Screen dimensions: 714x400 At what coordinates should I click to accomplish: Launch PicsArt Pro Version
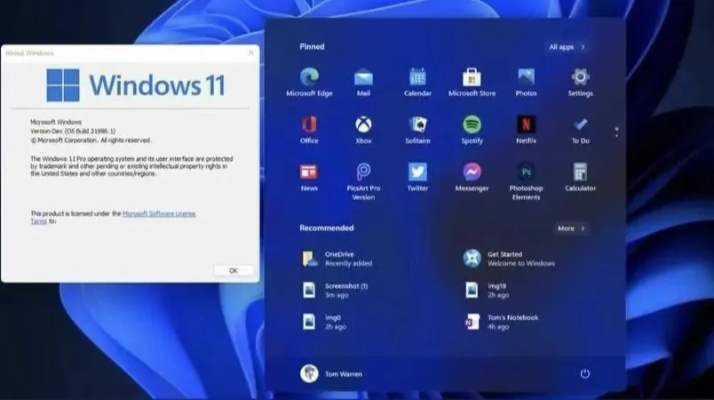[x=363, y=182]
